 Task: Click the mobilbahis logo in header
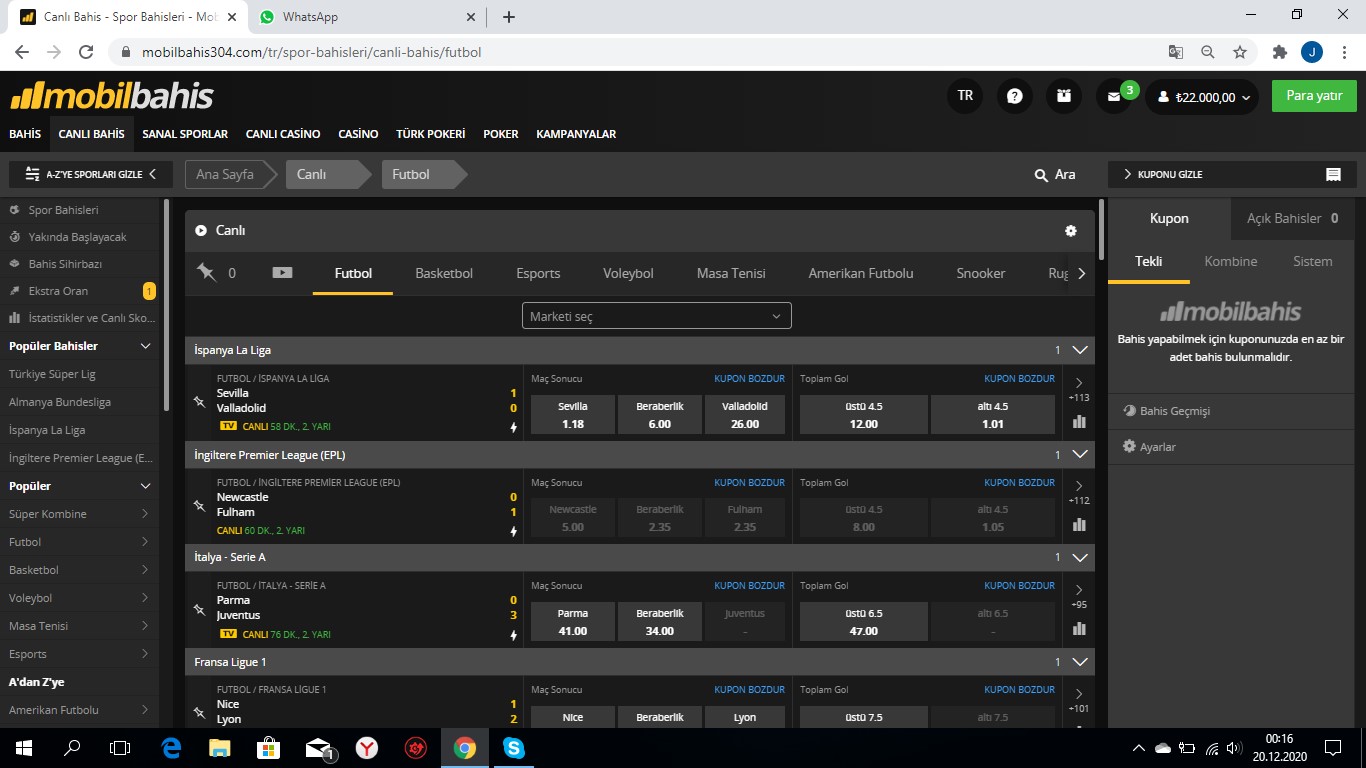tap(112, 96)
